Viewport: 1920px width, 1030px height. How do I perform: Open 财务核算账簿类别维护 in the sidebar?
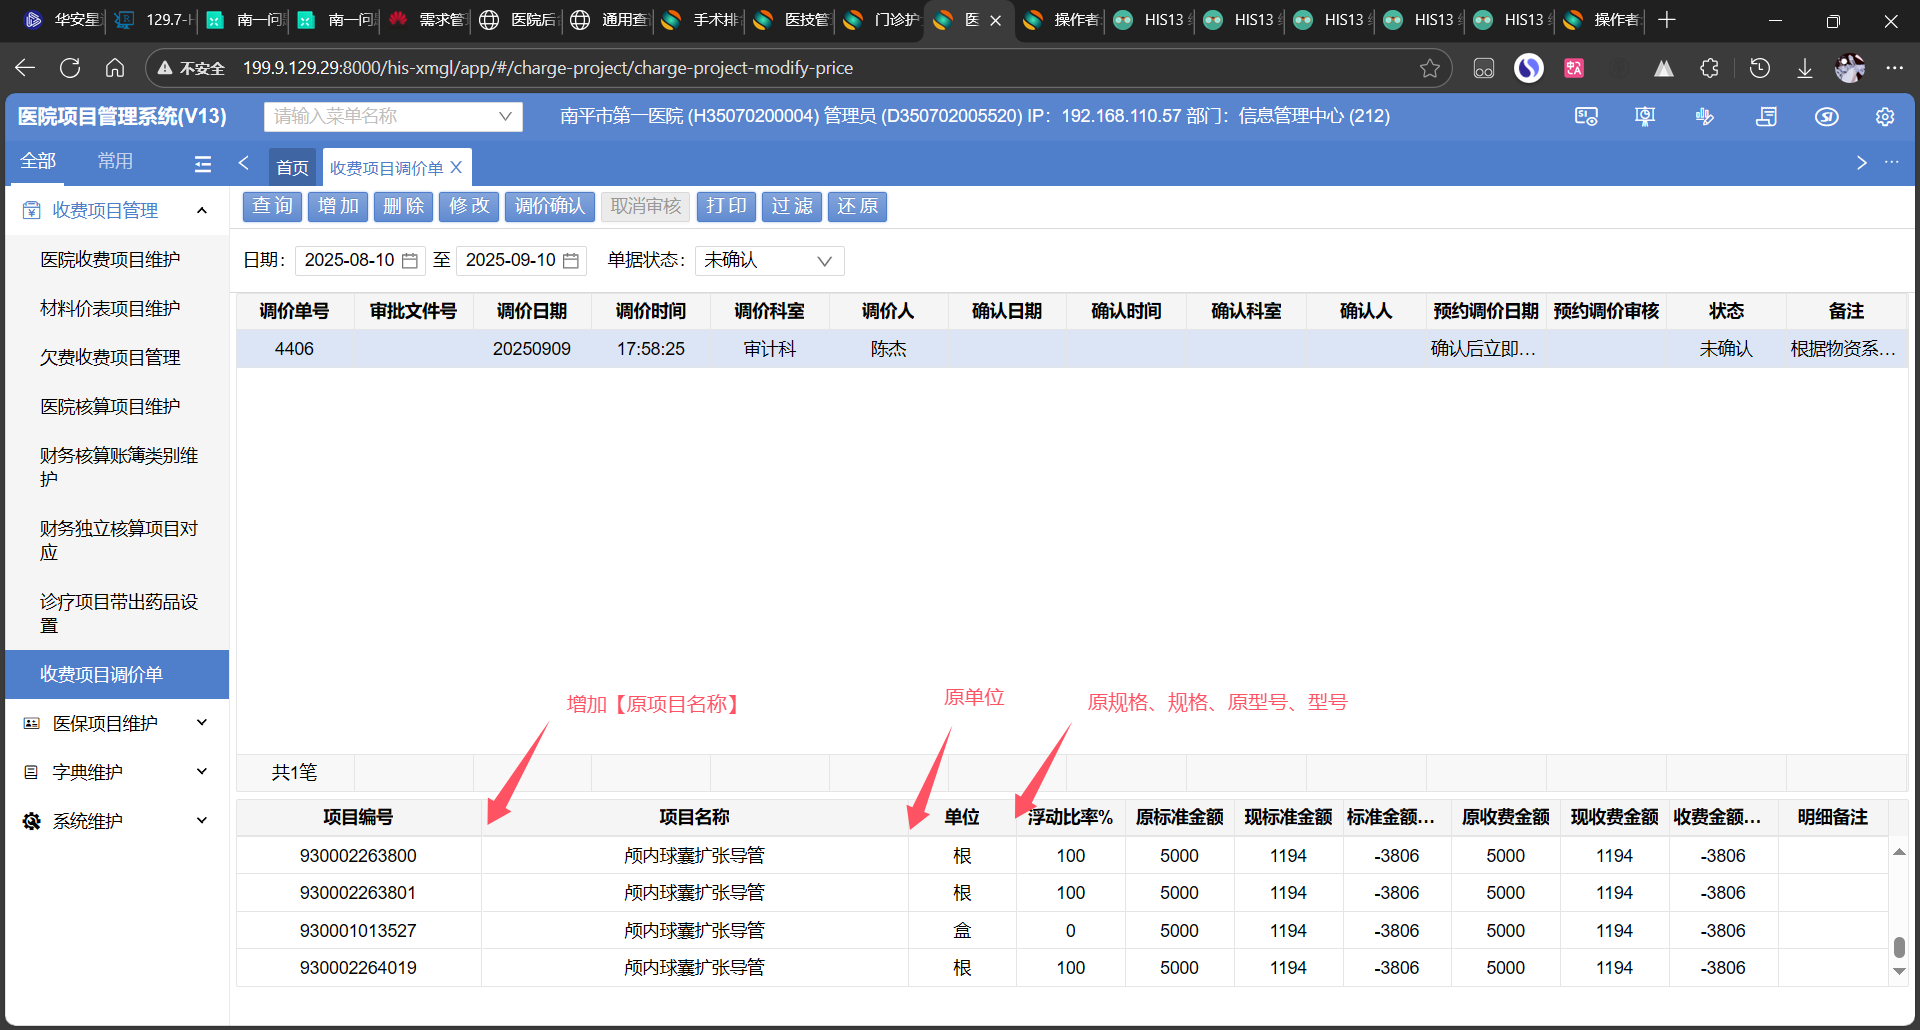(118, 468)
